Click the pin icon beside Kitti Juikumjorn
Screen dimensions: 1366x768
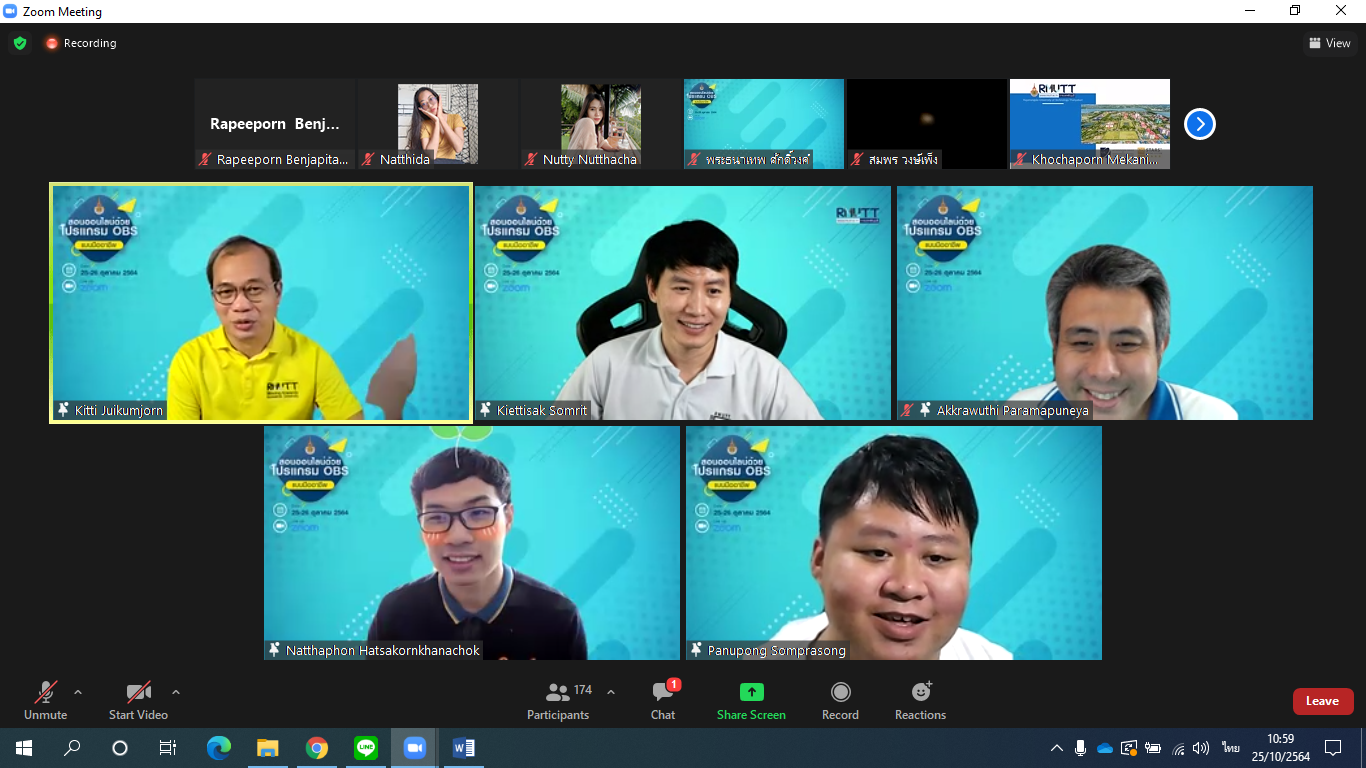[x=64, y=410]
